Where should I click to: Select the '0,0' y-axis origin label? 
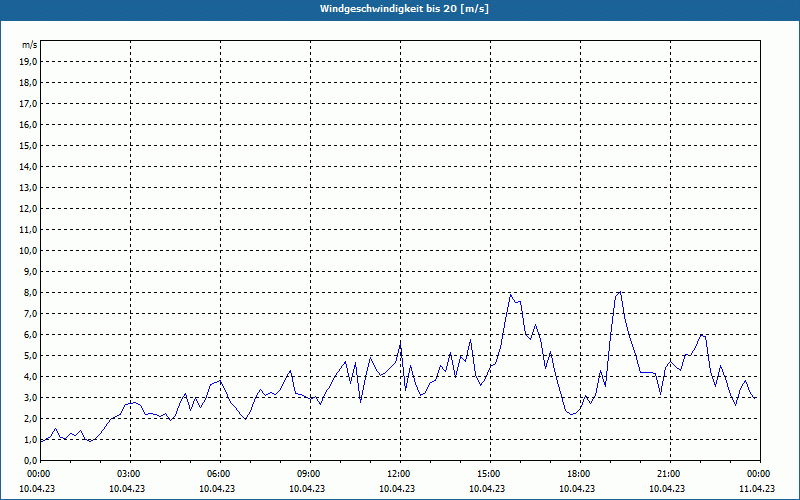click(x=31, y=461)
